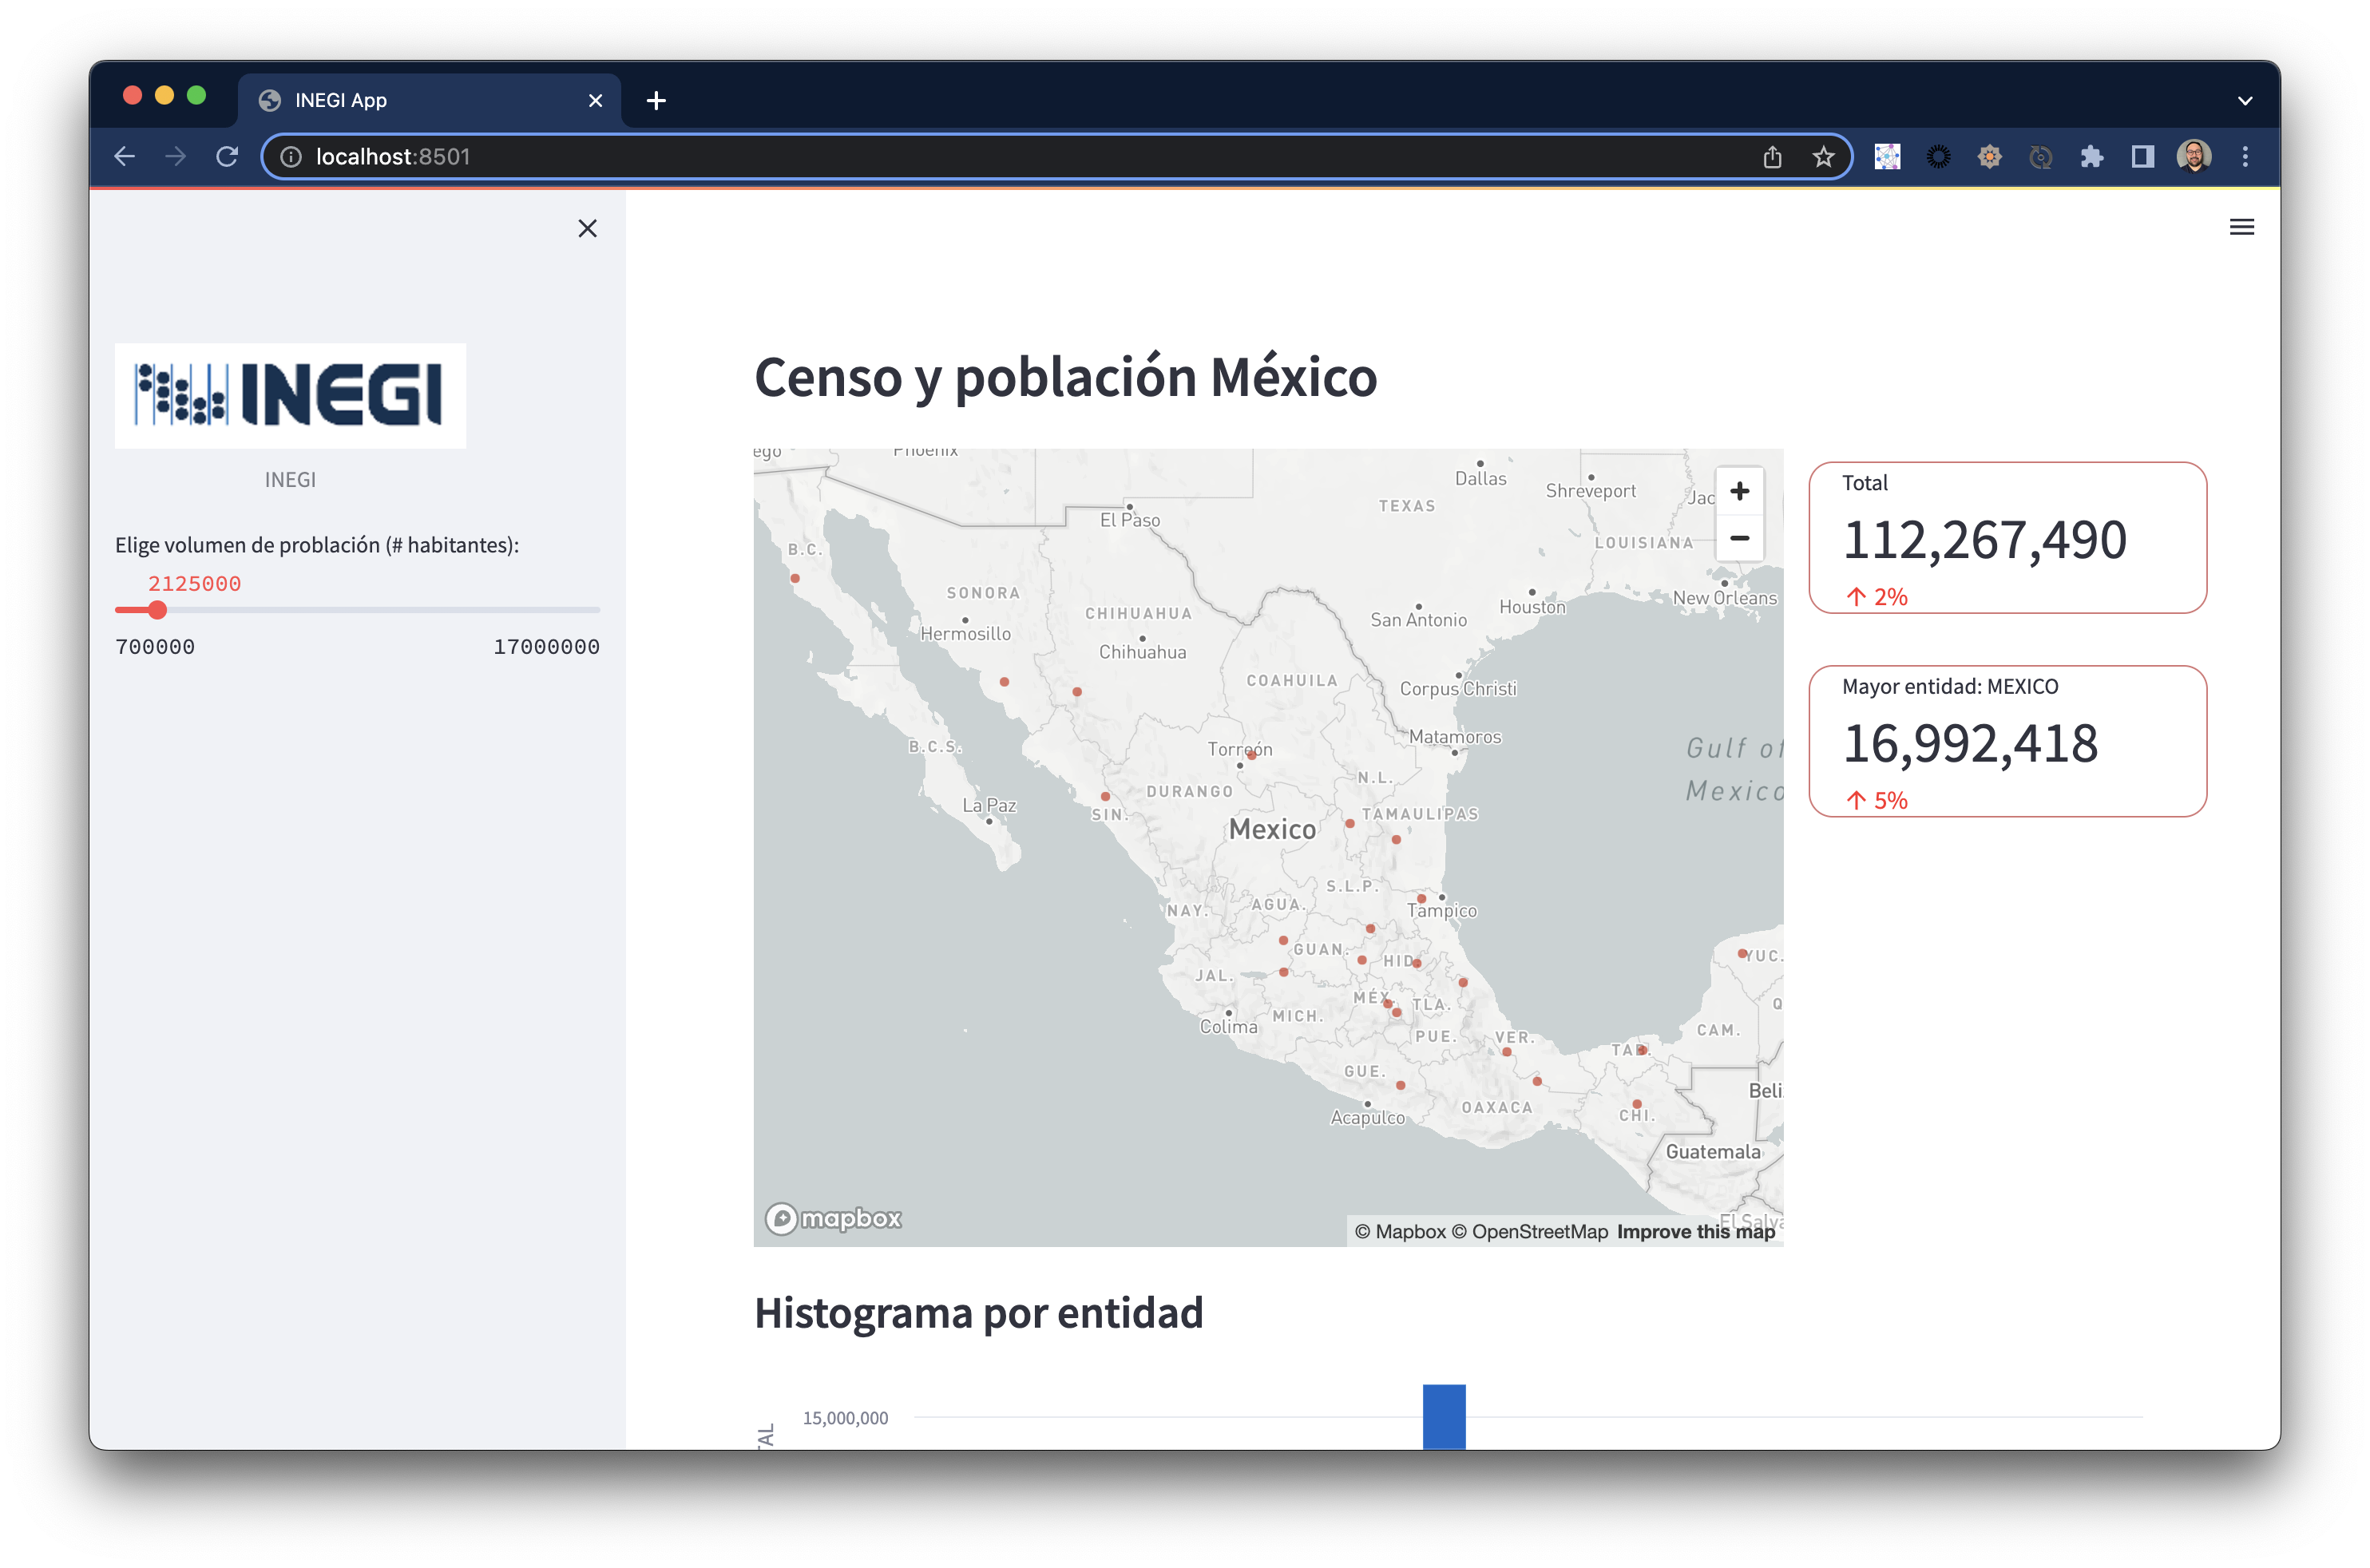Open the browser extensions puzzle icon

pyautogui.click(x=2091, y=156)
